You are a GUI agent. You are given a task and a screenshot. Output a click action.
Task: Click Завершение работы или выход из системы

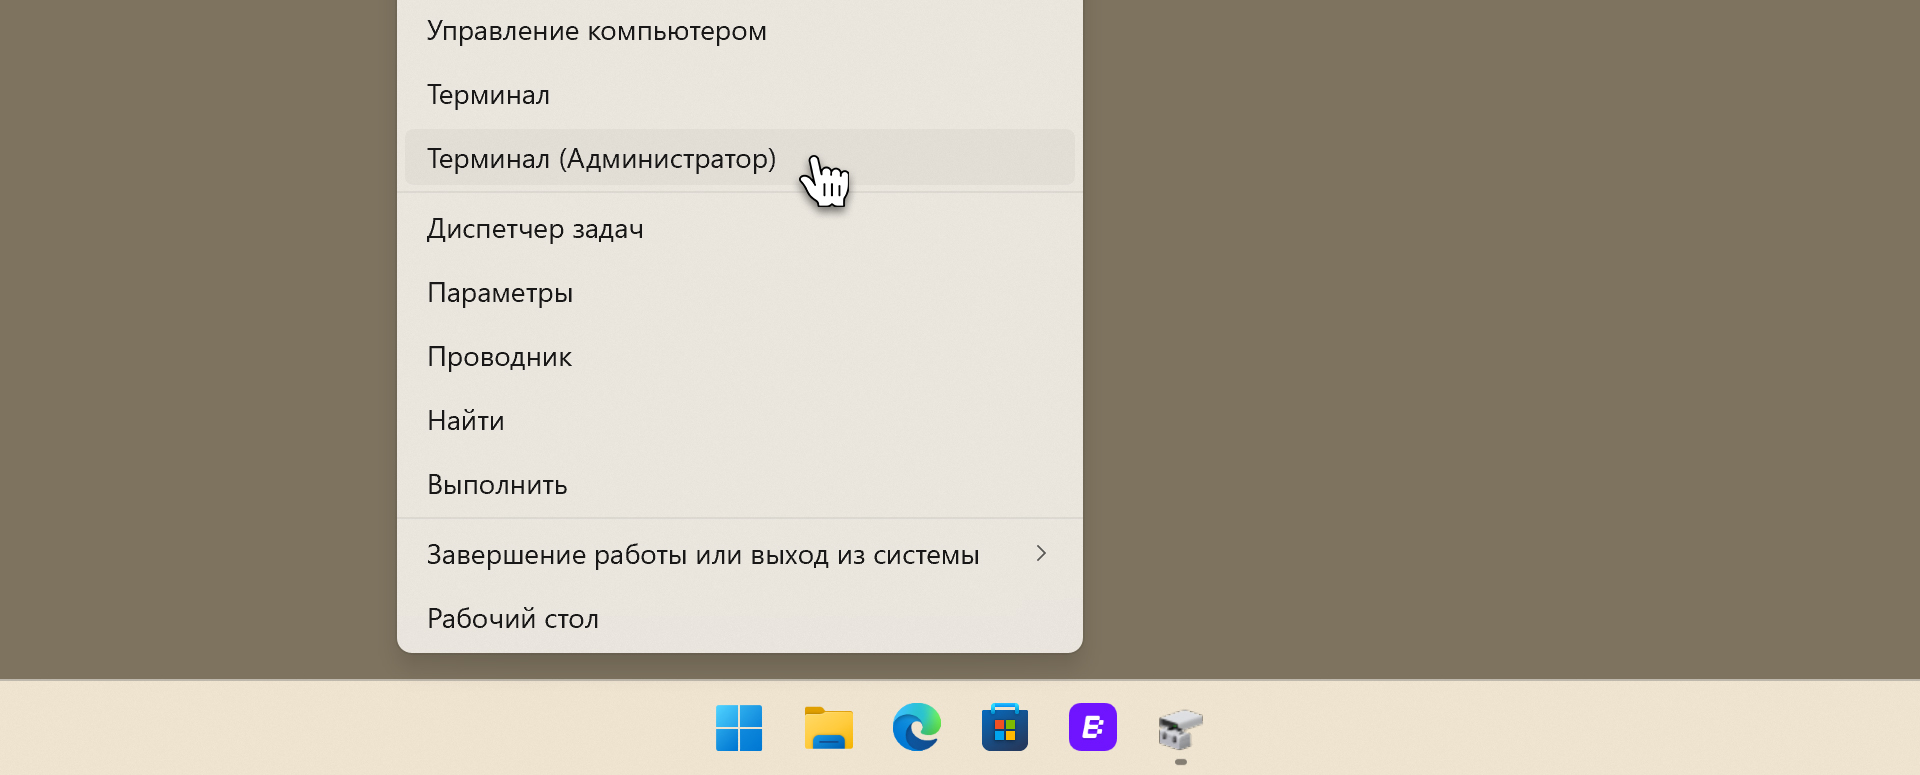703,555
